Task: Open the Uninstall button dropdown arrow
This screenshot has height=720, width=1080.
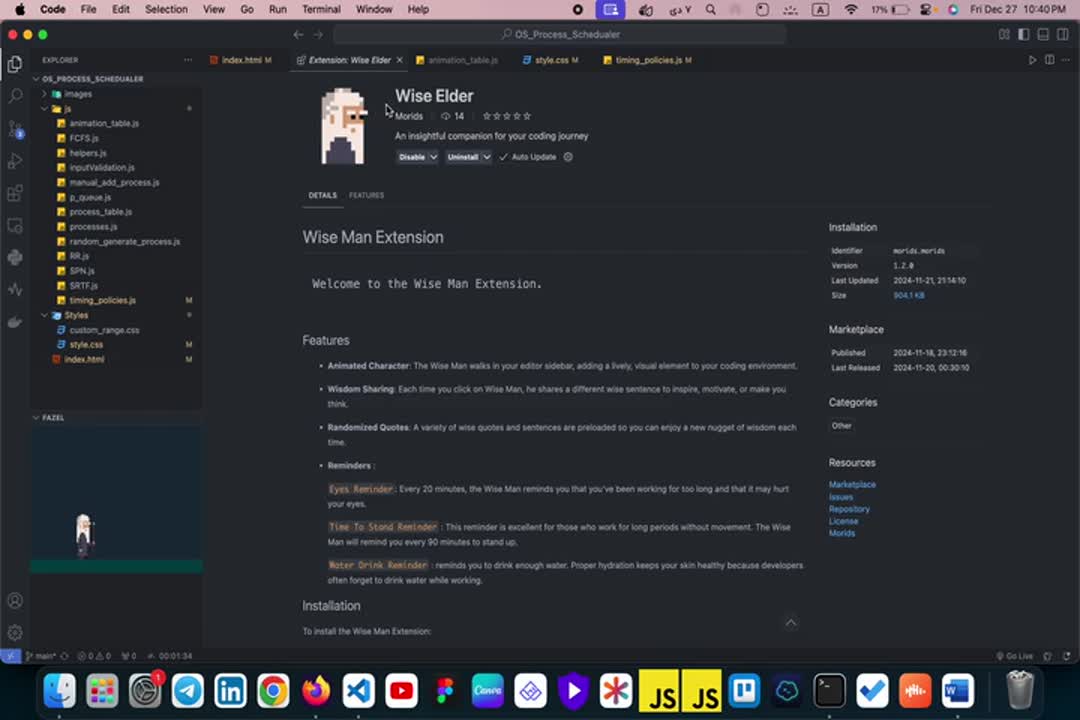Action: coord(486,157)
